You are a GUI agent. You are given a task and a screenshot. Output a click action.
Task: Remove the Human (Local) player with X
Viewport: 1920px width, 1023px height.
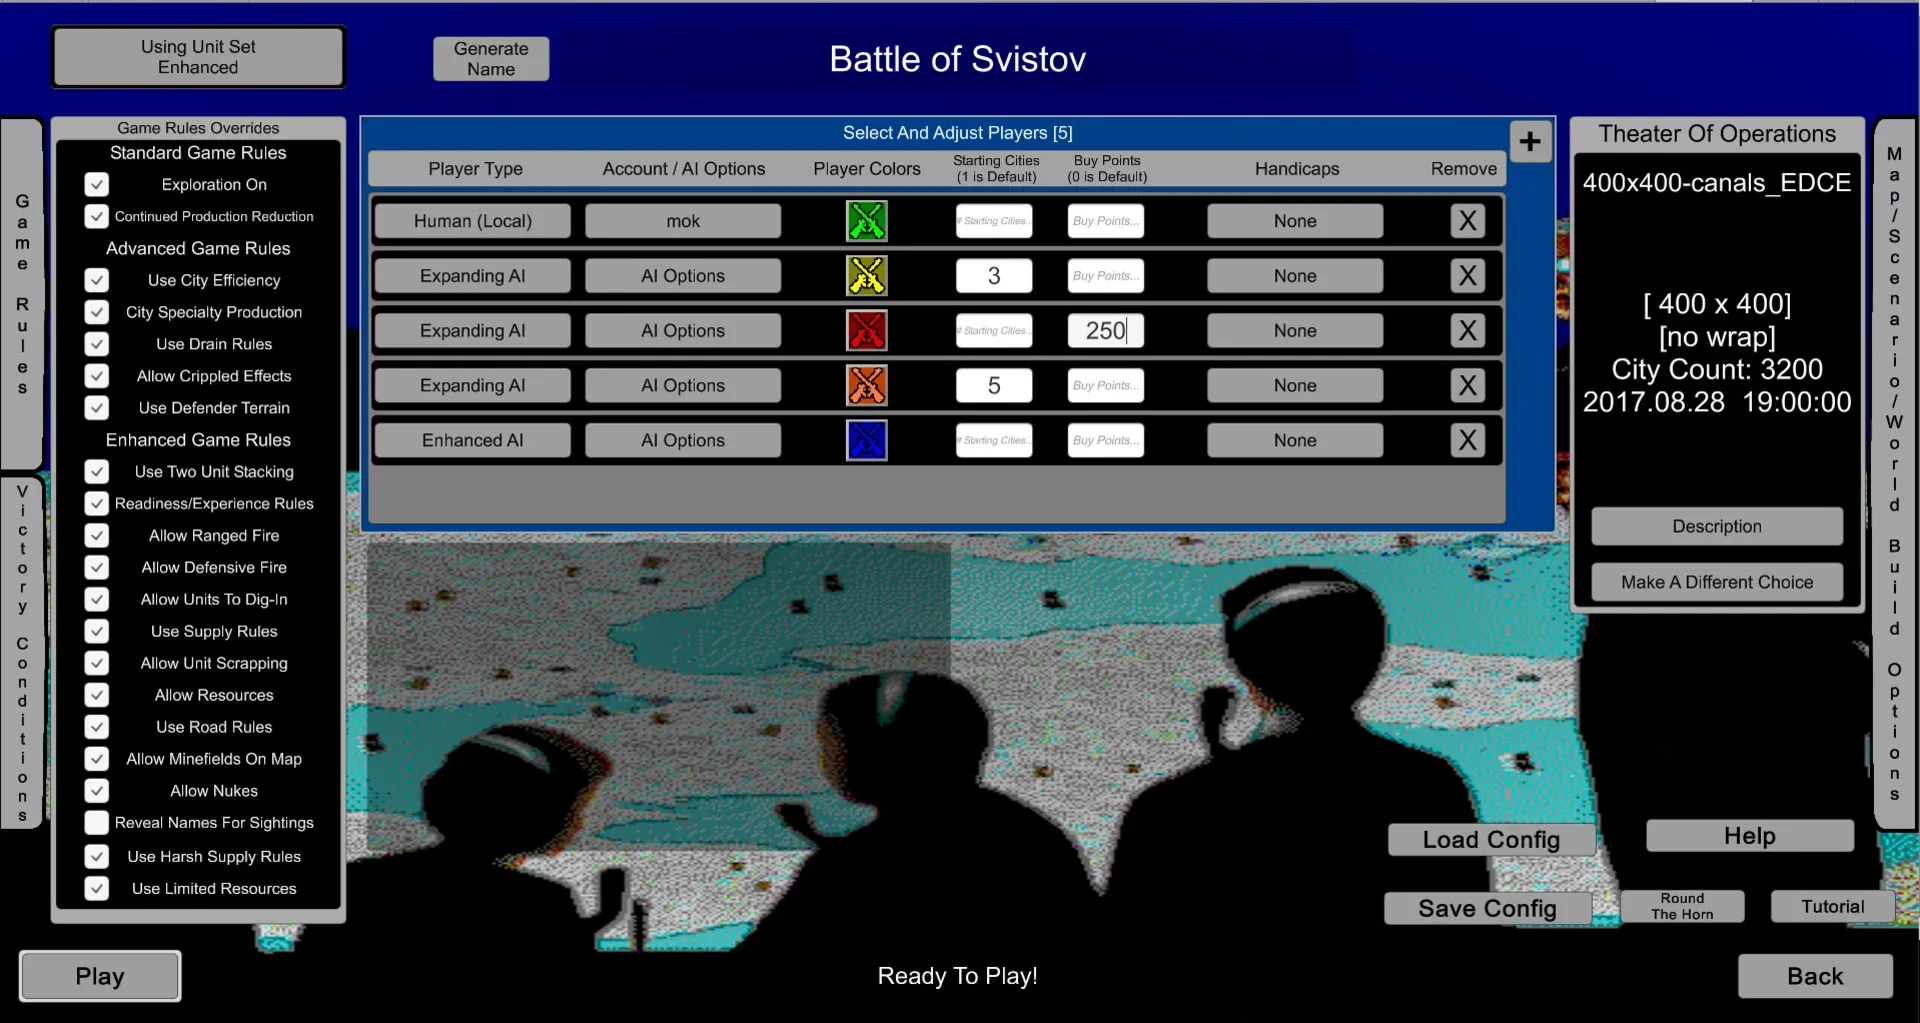[x=1467, y=221]
